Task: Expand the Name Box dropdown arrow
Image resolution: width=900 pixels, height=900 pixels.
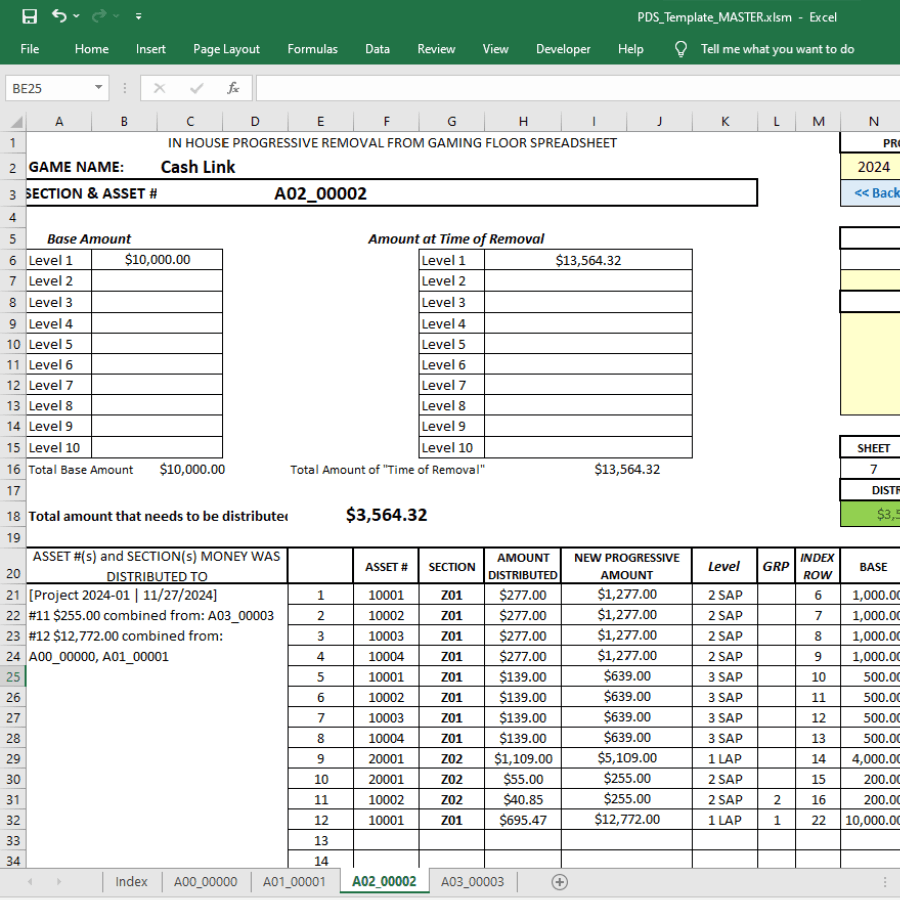Action: point(99,88)
